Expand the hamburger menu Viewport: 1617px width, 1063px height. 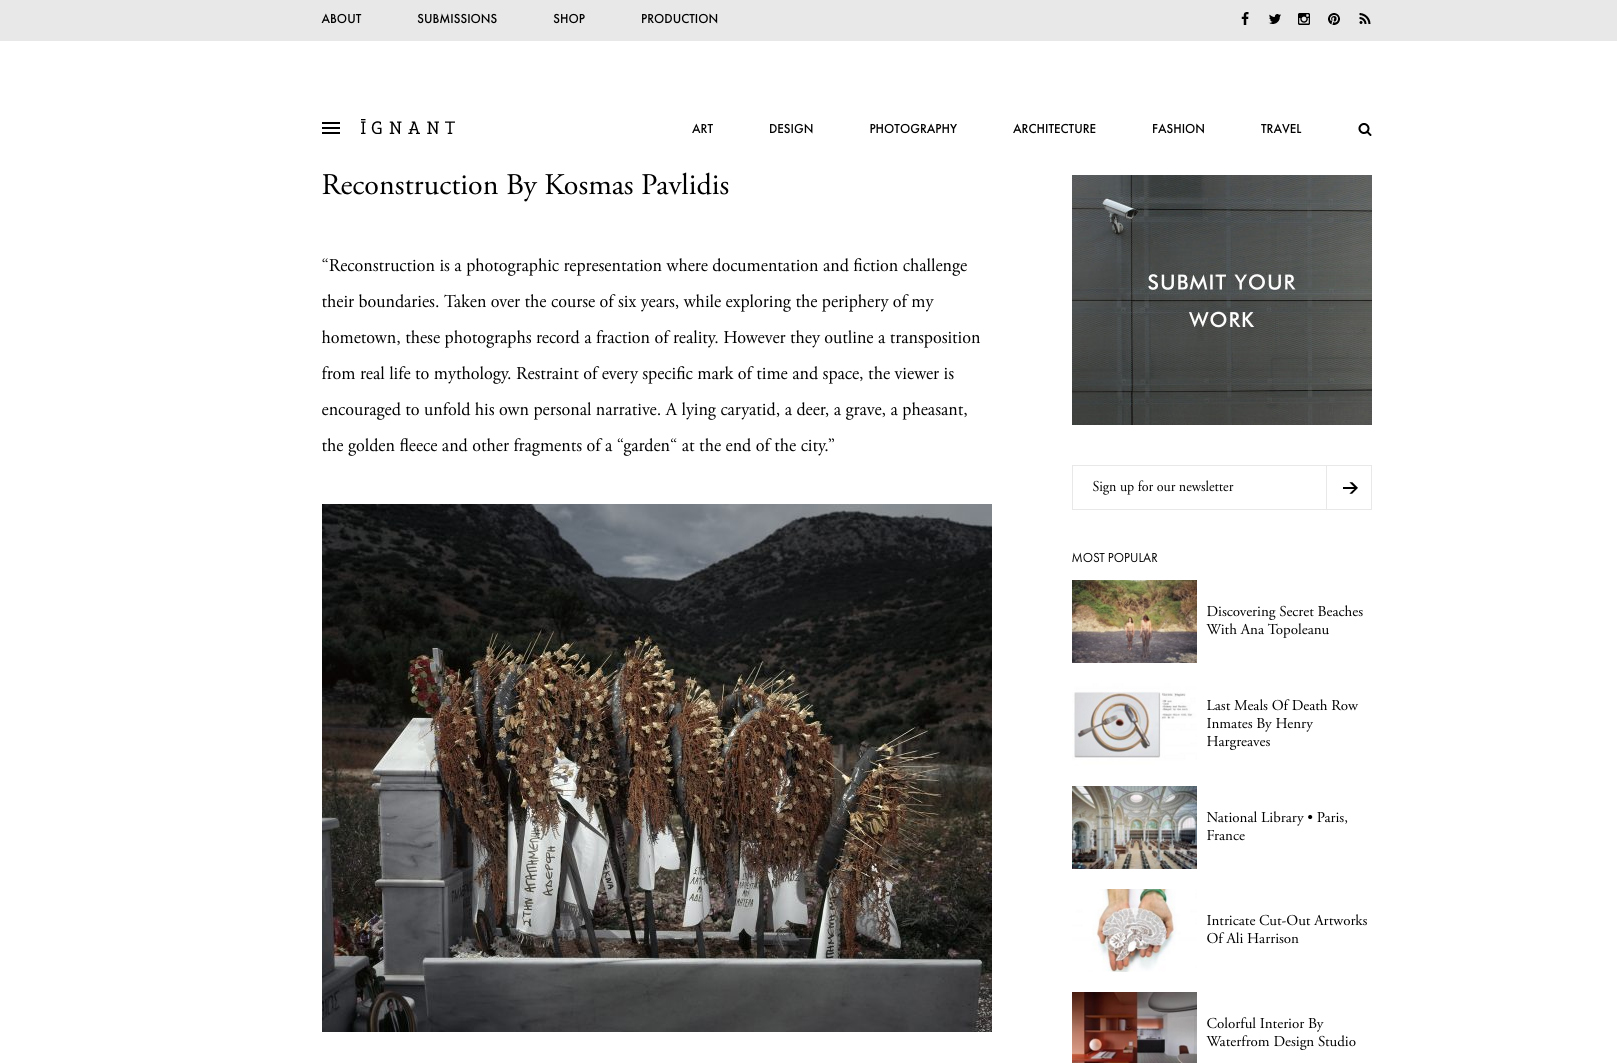tap(331, 128)
